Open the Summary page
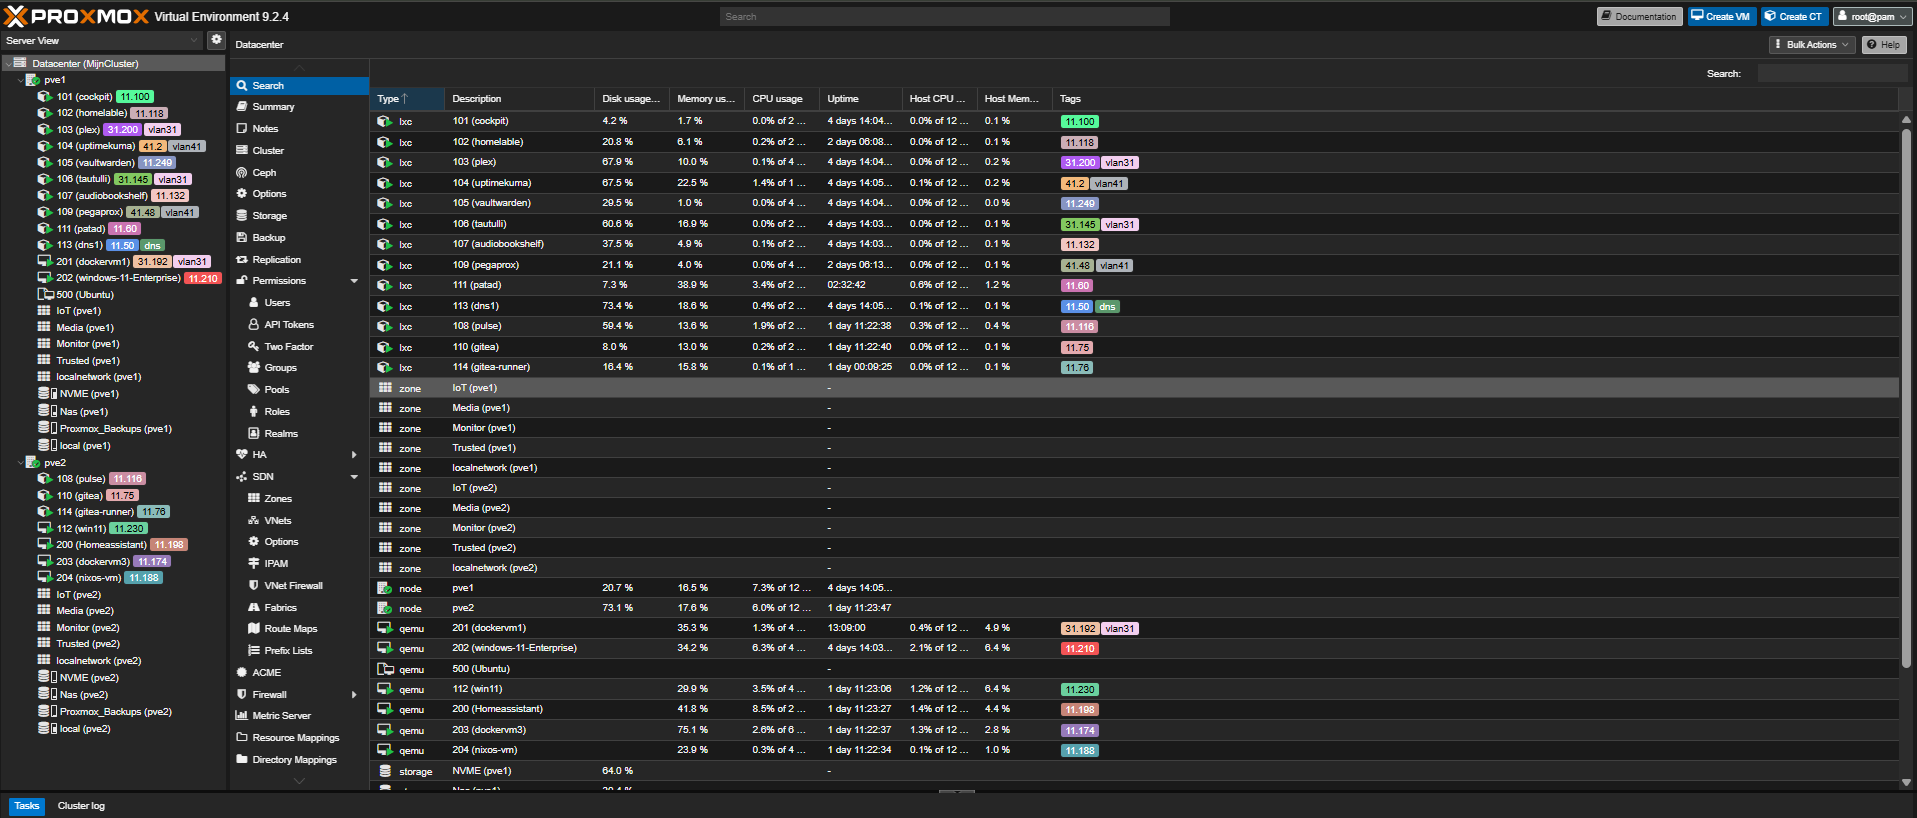 [300, 107]
